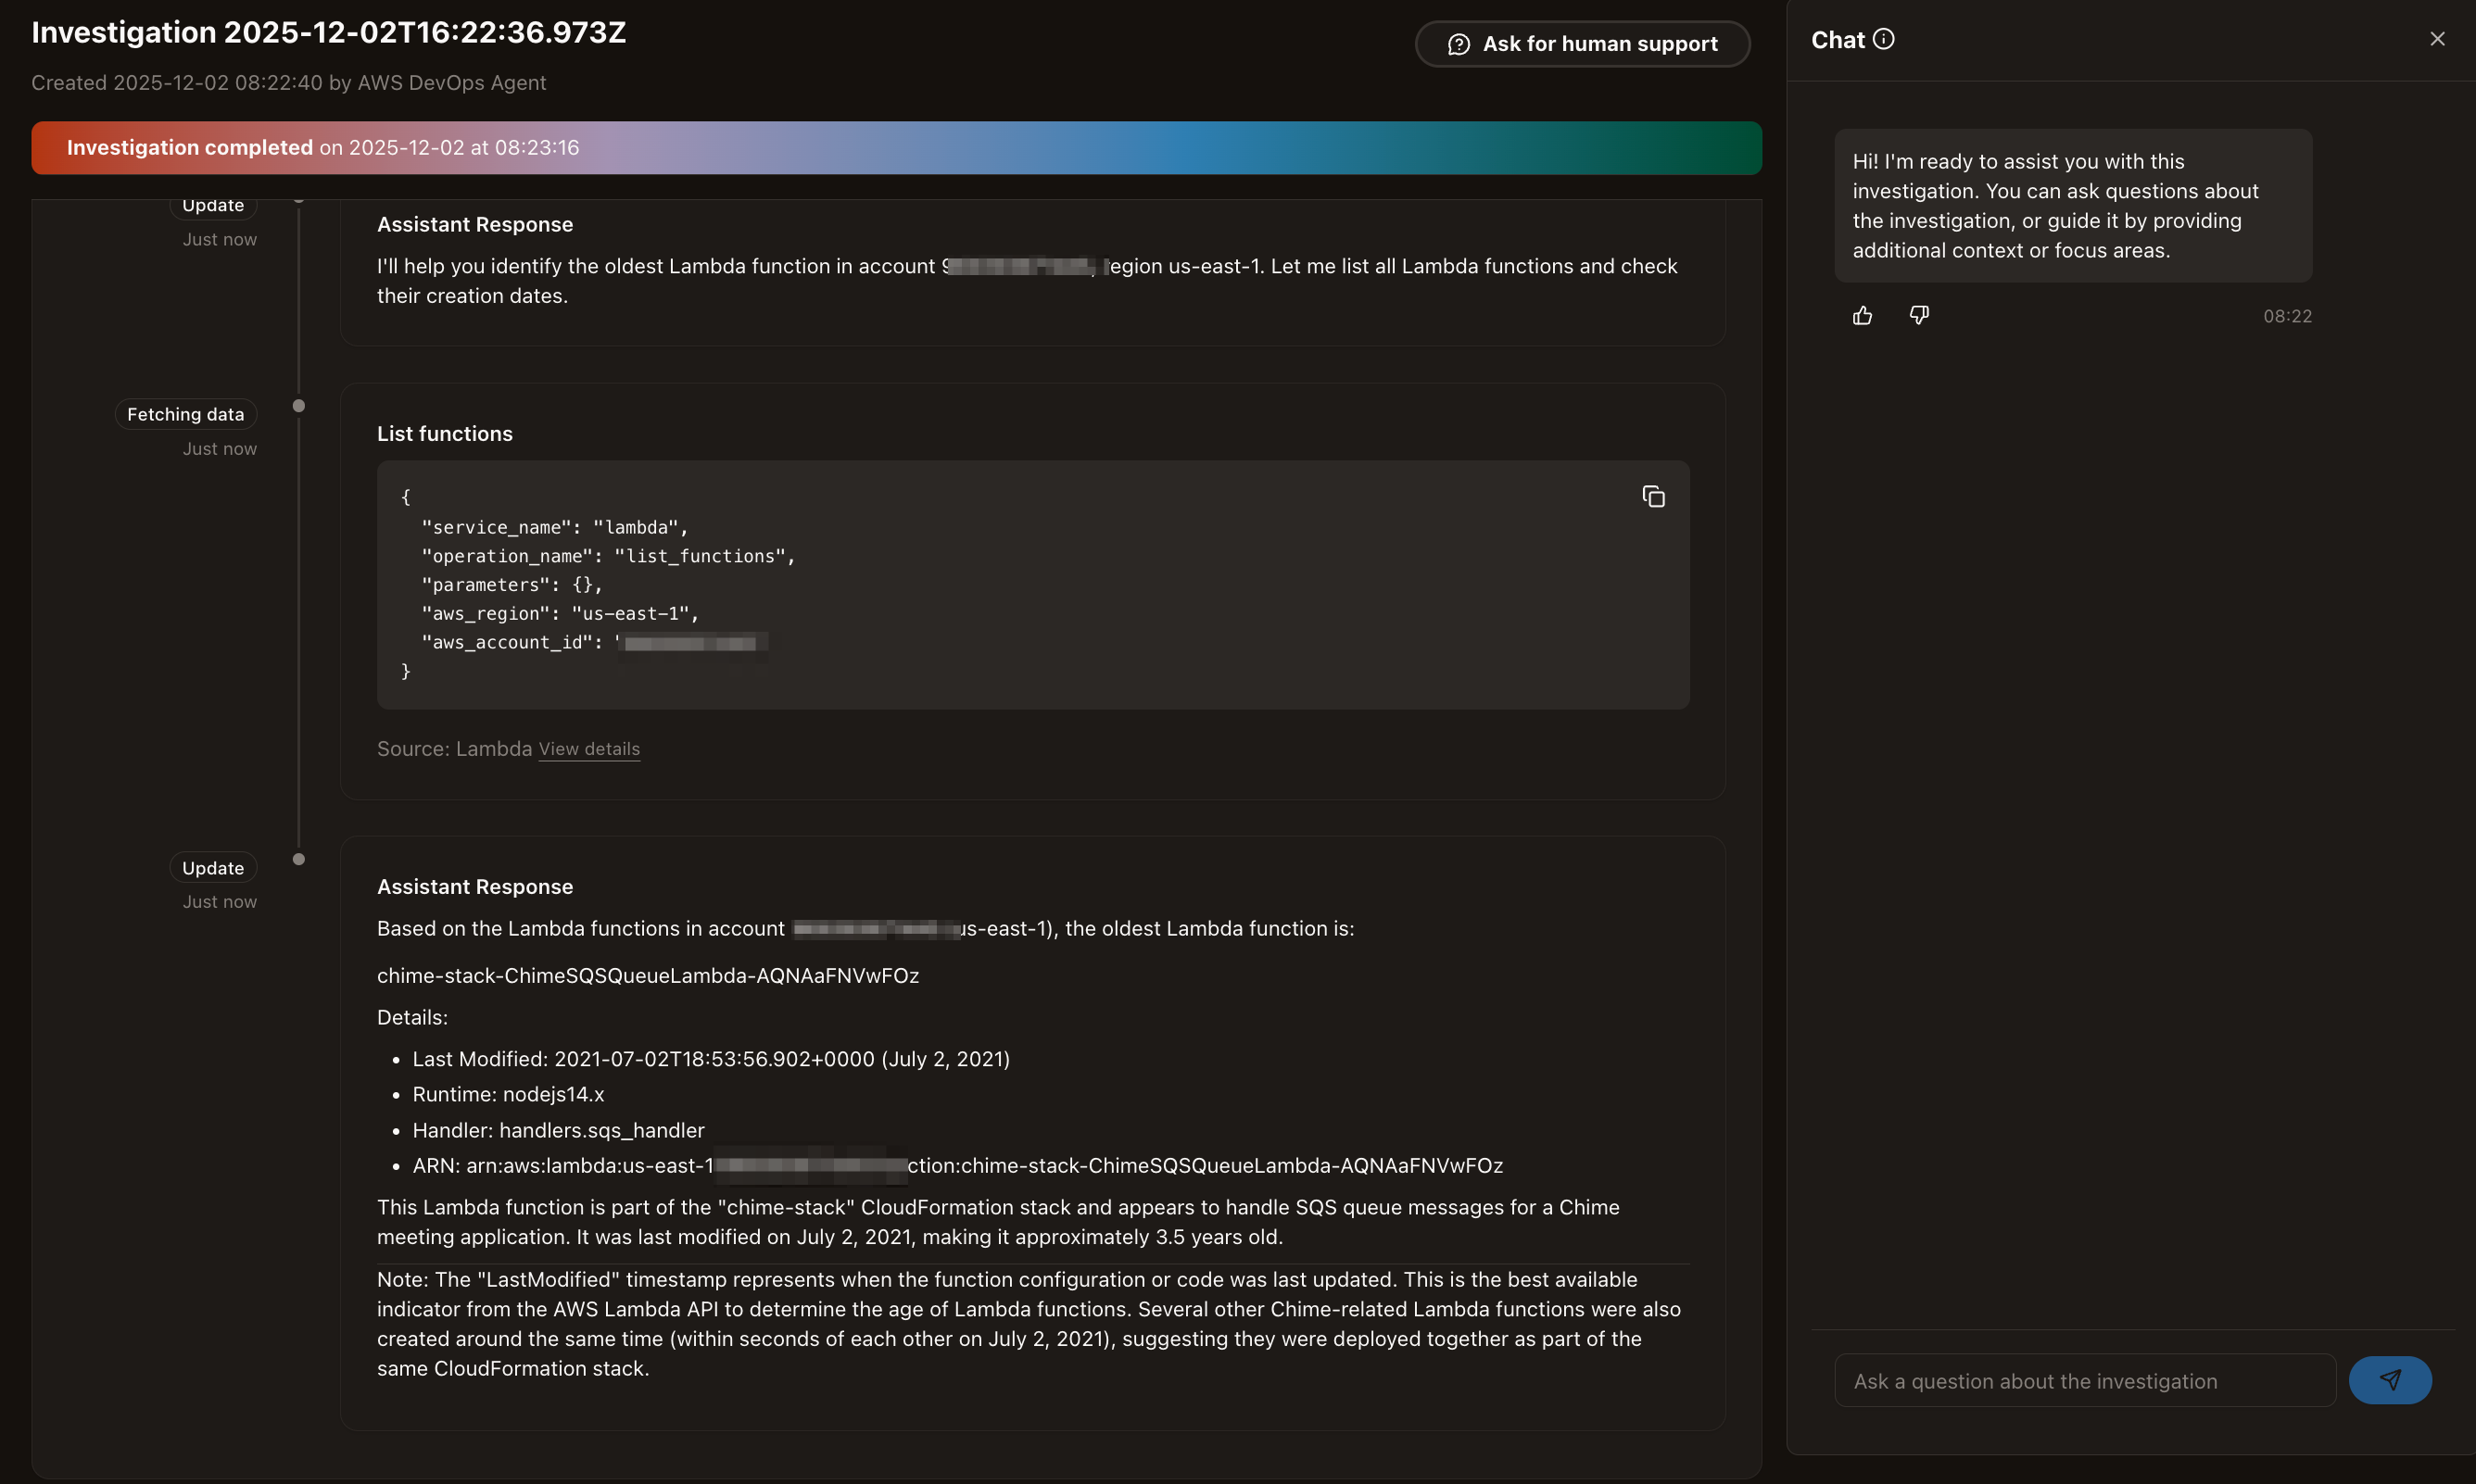Click the Investigation title at top
Image resolution: width=2476 pixels, height=1484 pixels.
[328, 33]
